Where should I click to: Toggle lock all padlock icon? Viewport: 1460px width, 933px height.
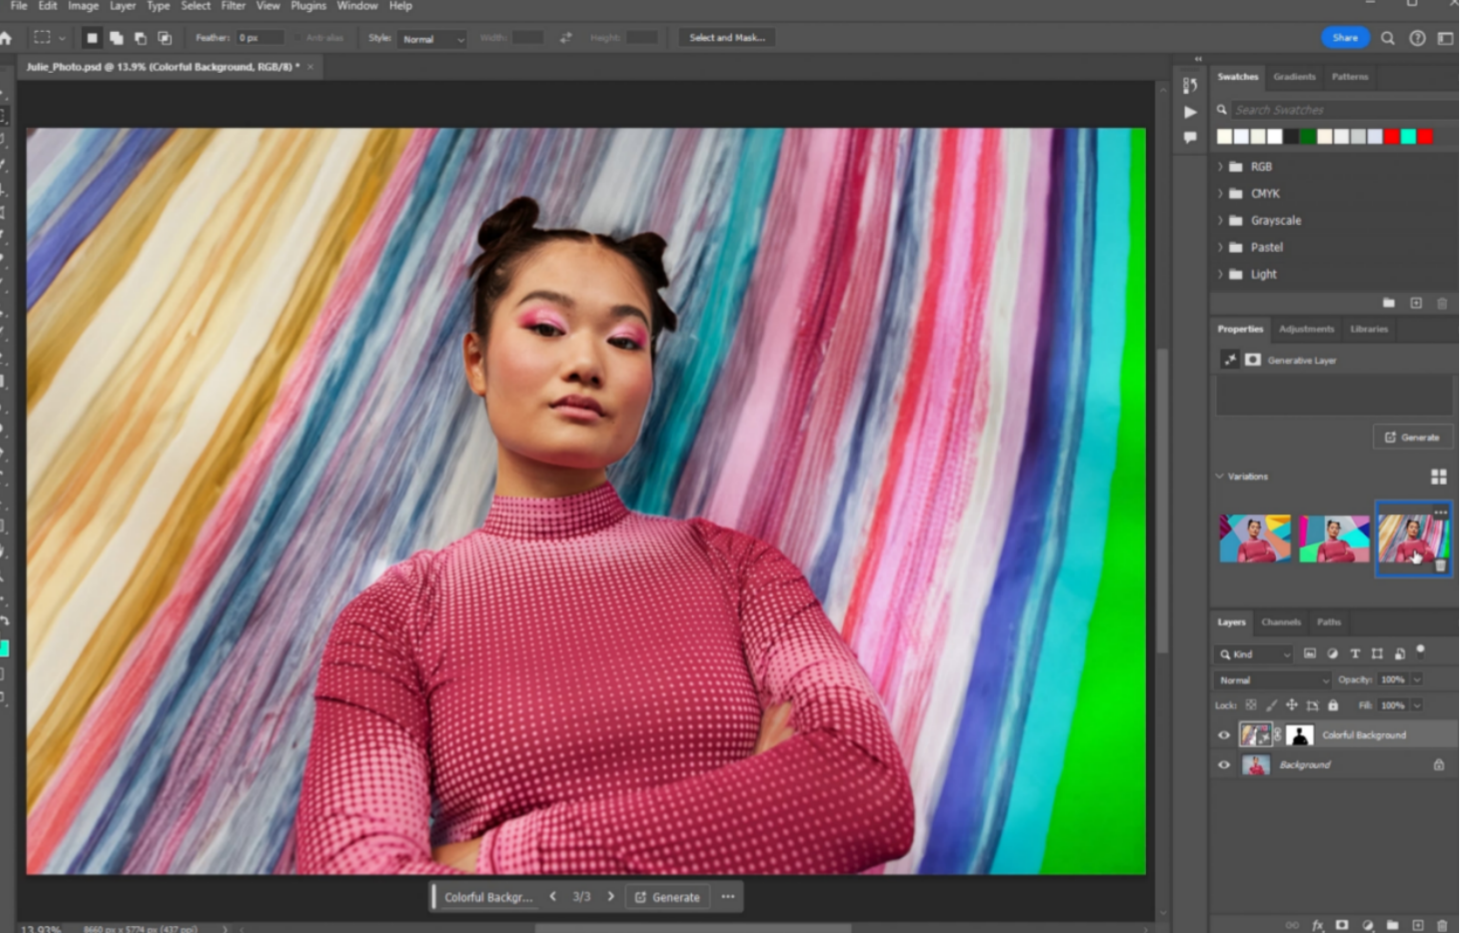[x=1333, y=705]
